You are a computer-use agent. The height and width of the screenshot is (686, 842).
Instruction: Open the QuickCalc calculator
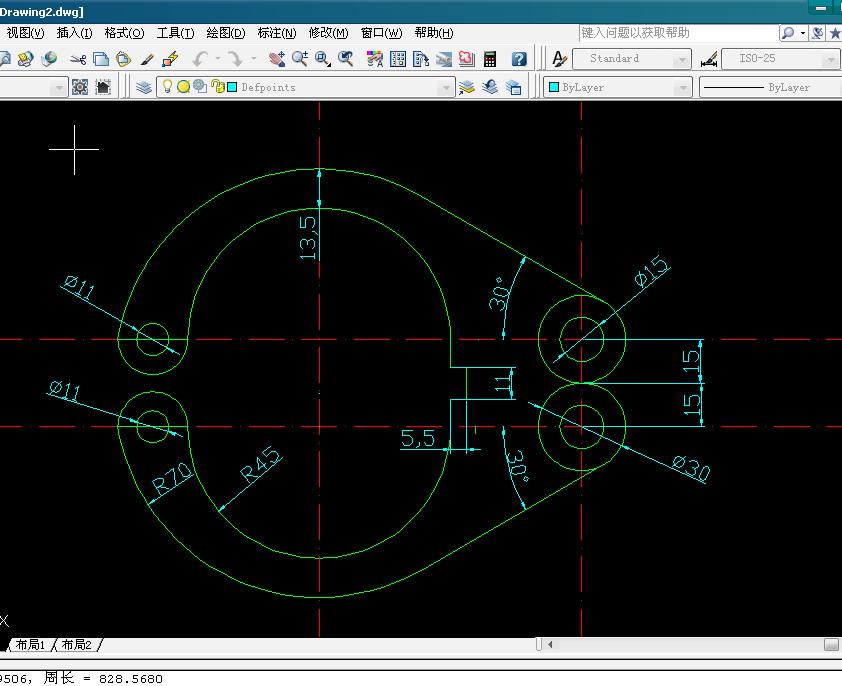click(x=490, y=59)
